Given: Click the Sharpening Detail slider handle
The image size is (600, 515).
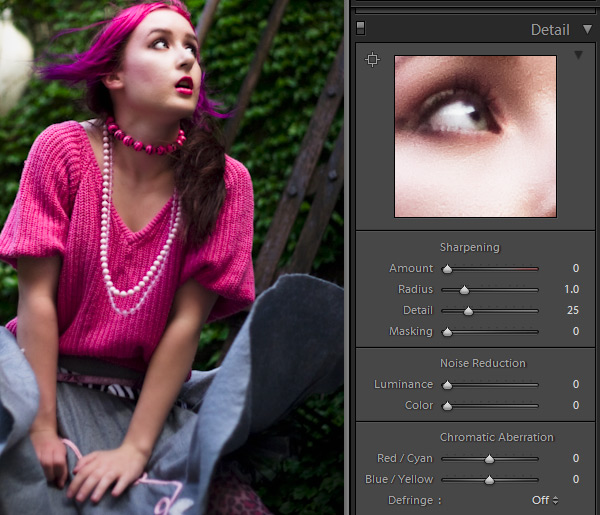Looking at the screenshot, I should coord(468,311).
